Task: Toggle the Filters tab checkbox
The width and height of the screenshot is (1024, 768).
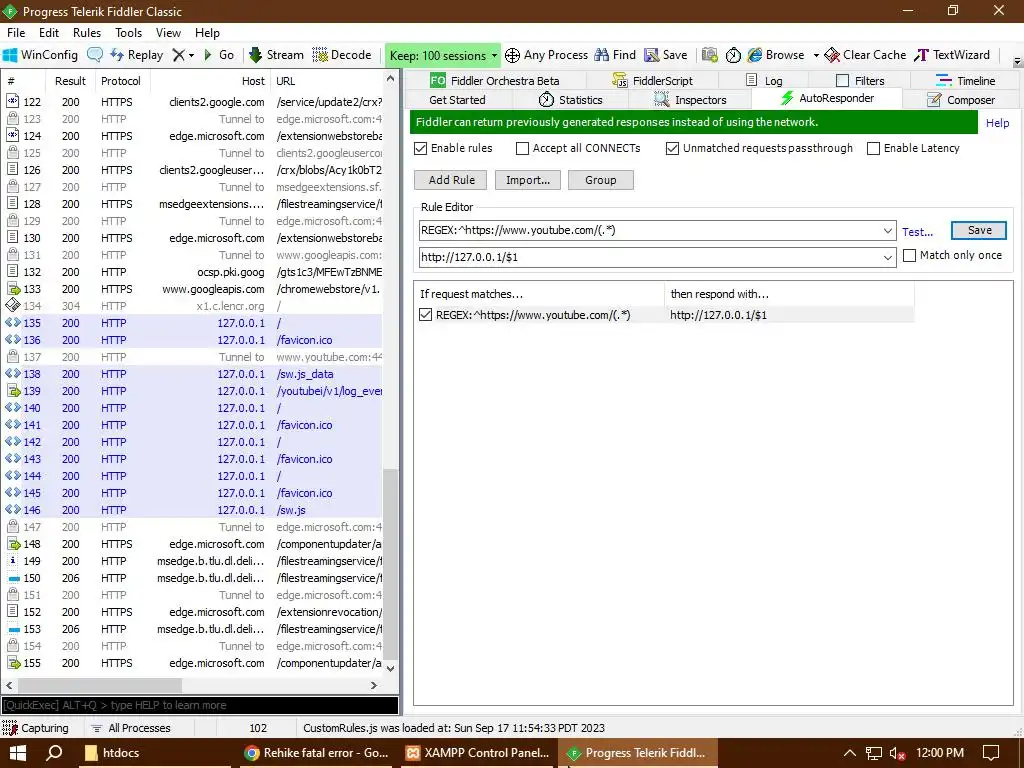Action: click(x=842, y=80)
